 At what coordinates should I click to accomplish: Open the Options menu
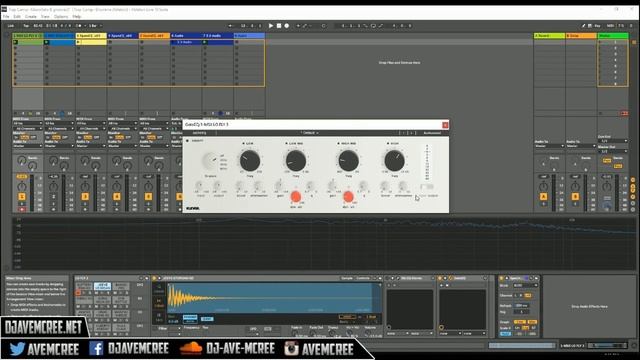(61, 17)
